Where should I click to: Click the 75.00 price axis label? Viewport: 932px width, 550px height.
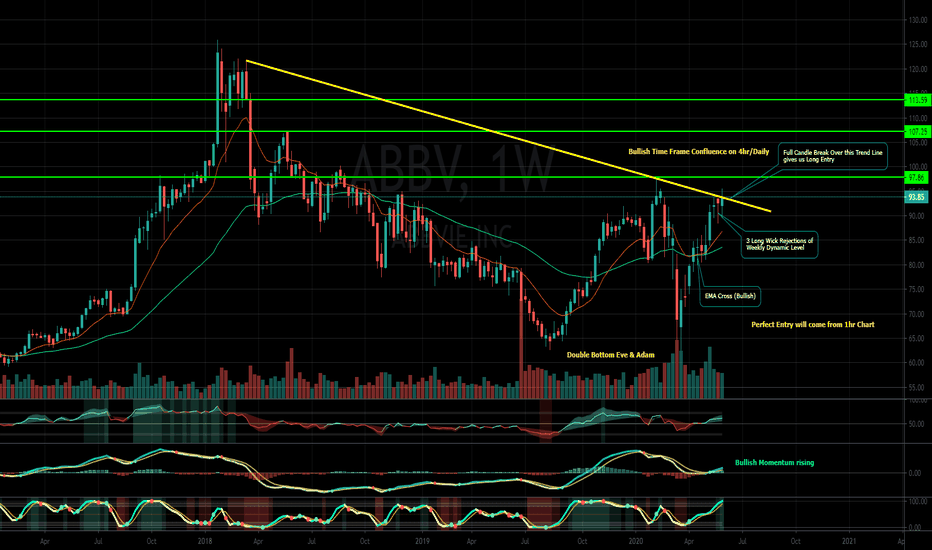click(918, 290)
